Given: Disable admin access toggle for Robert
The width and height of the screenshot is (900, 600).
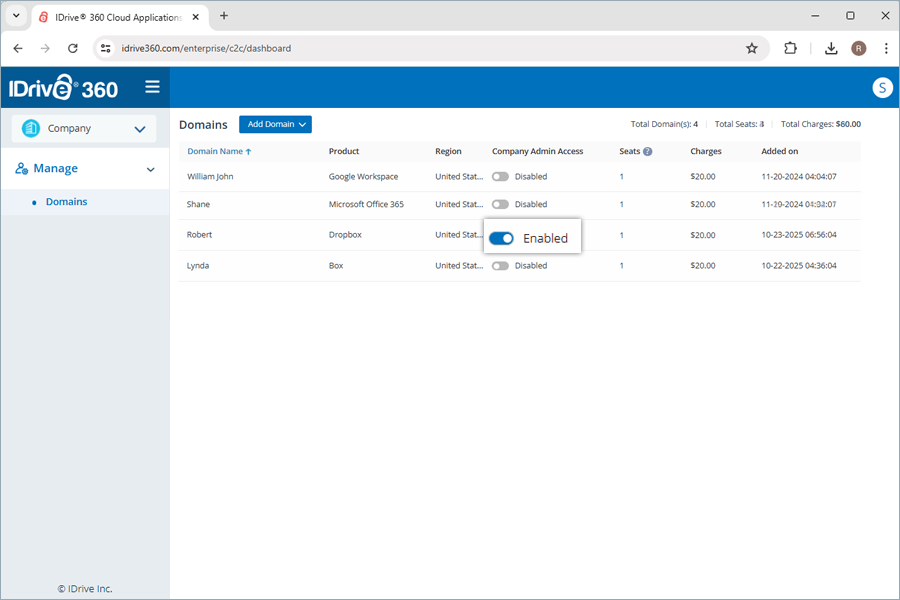Looking at the screenshot, I should tap(501, 238).
